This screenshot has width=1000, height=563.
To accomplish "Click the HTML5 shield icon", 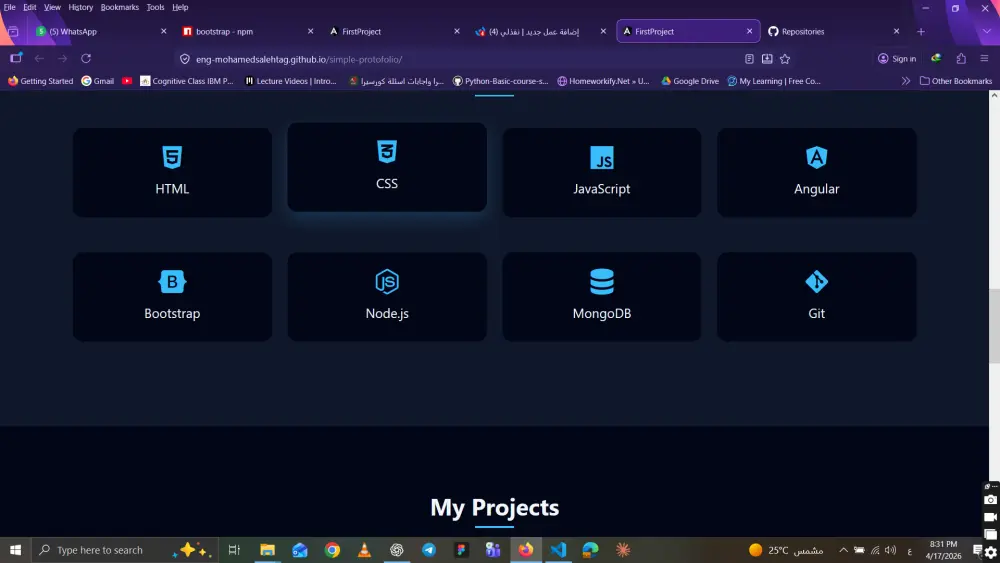I will (172, 157).
